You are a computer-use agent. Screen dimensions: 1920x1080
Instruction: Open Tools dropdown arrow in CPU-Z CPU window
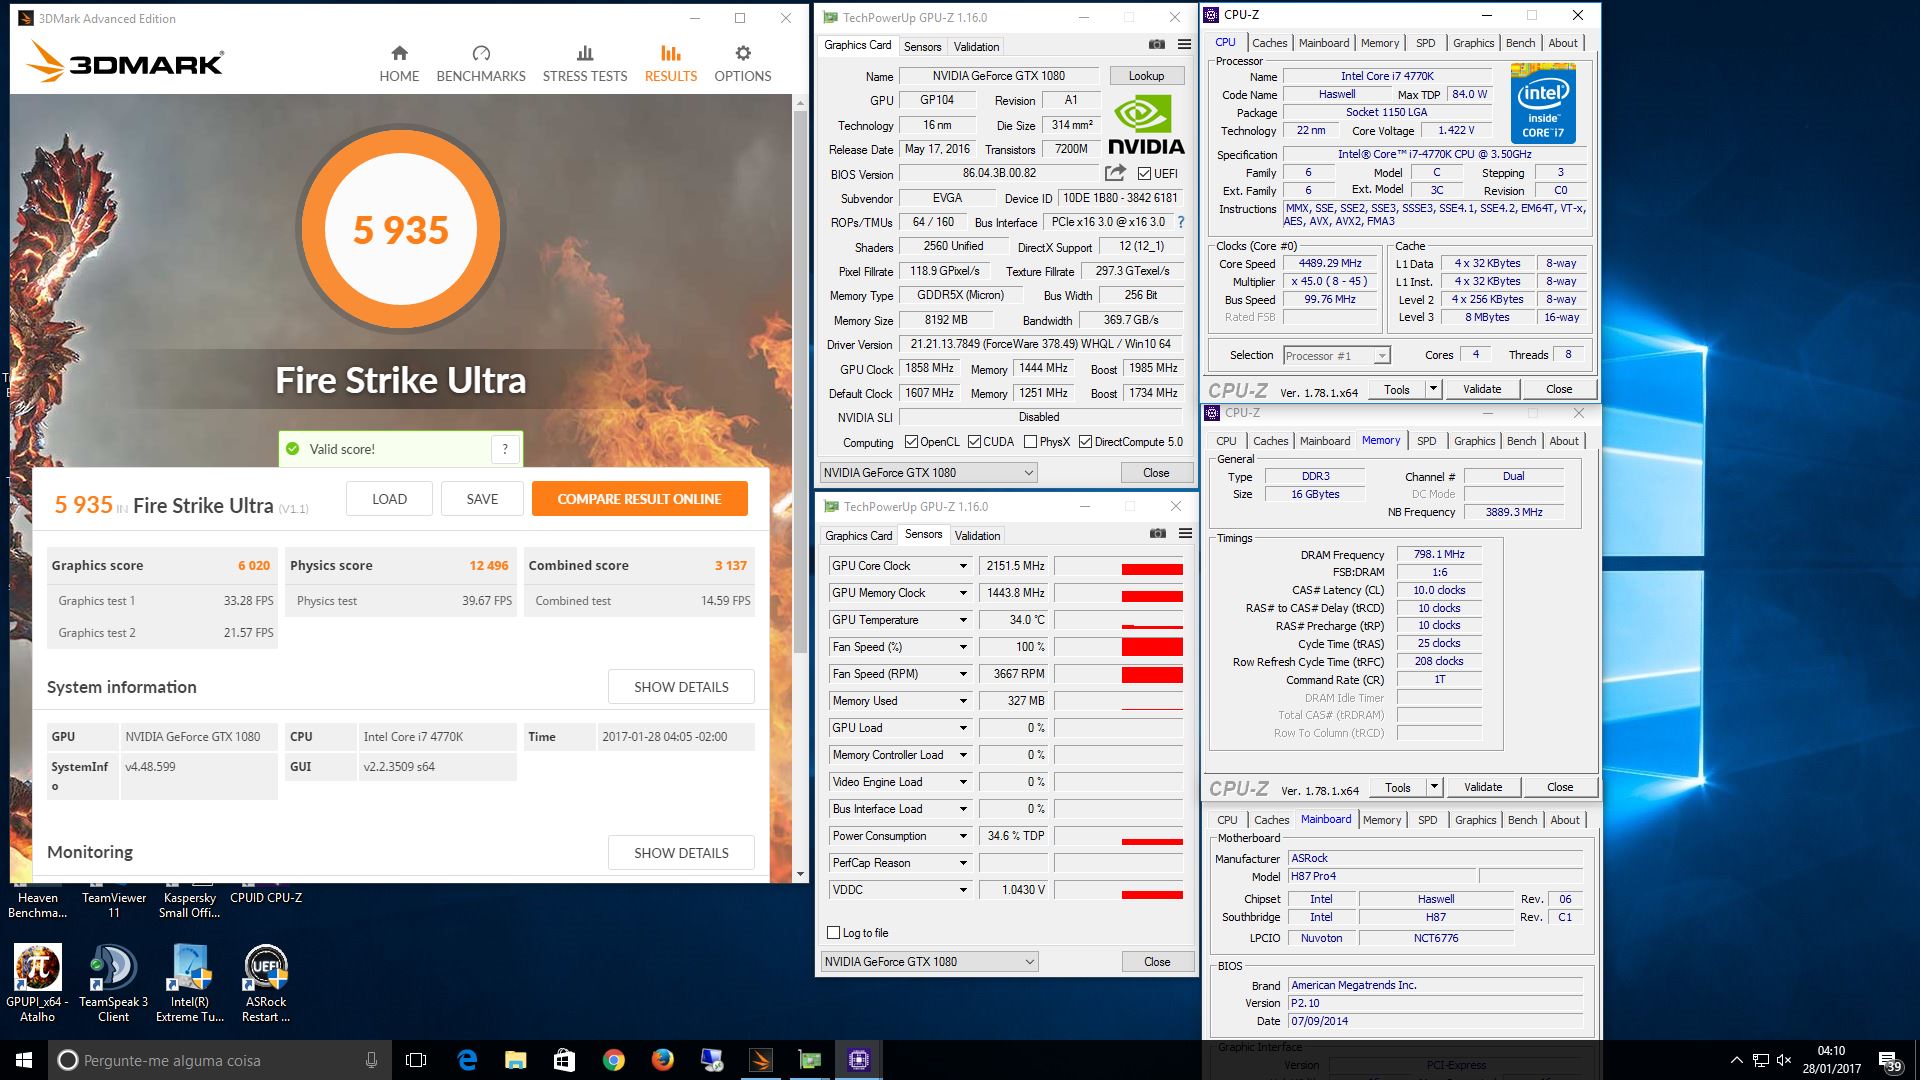[1432, 389]
